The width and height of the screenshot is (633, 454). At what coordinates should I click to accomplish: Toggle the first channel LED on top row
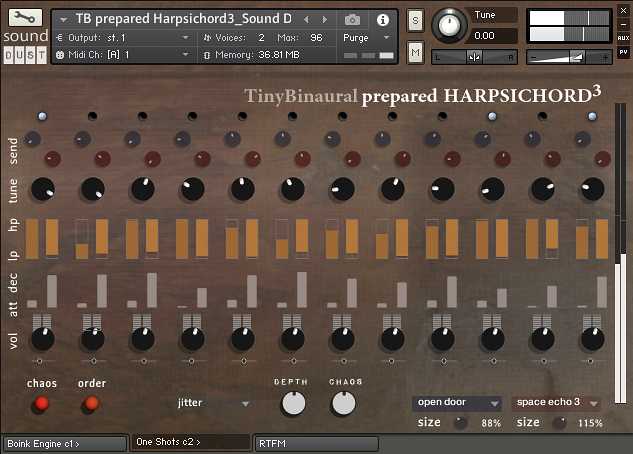point(42,116)
